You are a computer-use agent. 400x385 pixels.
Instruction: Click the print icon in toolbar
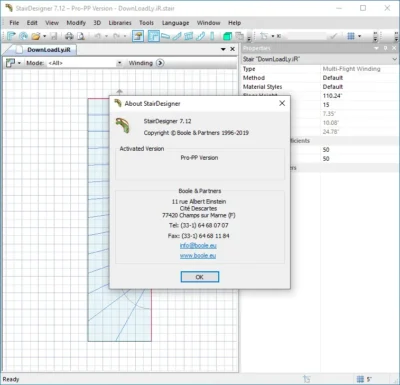coord(69,36)
